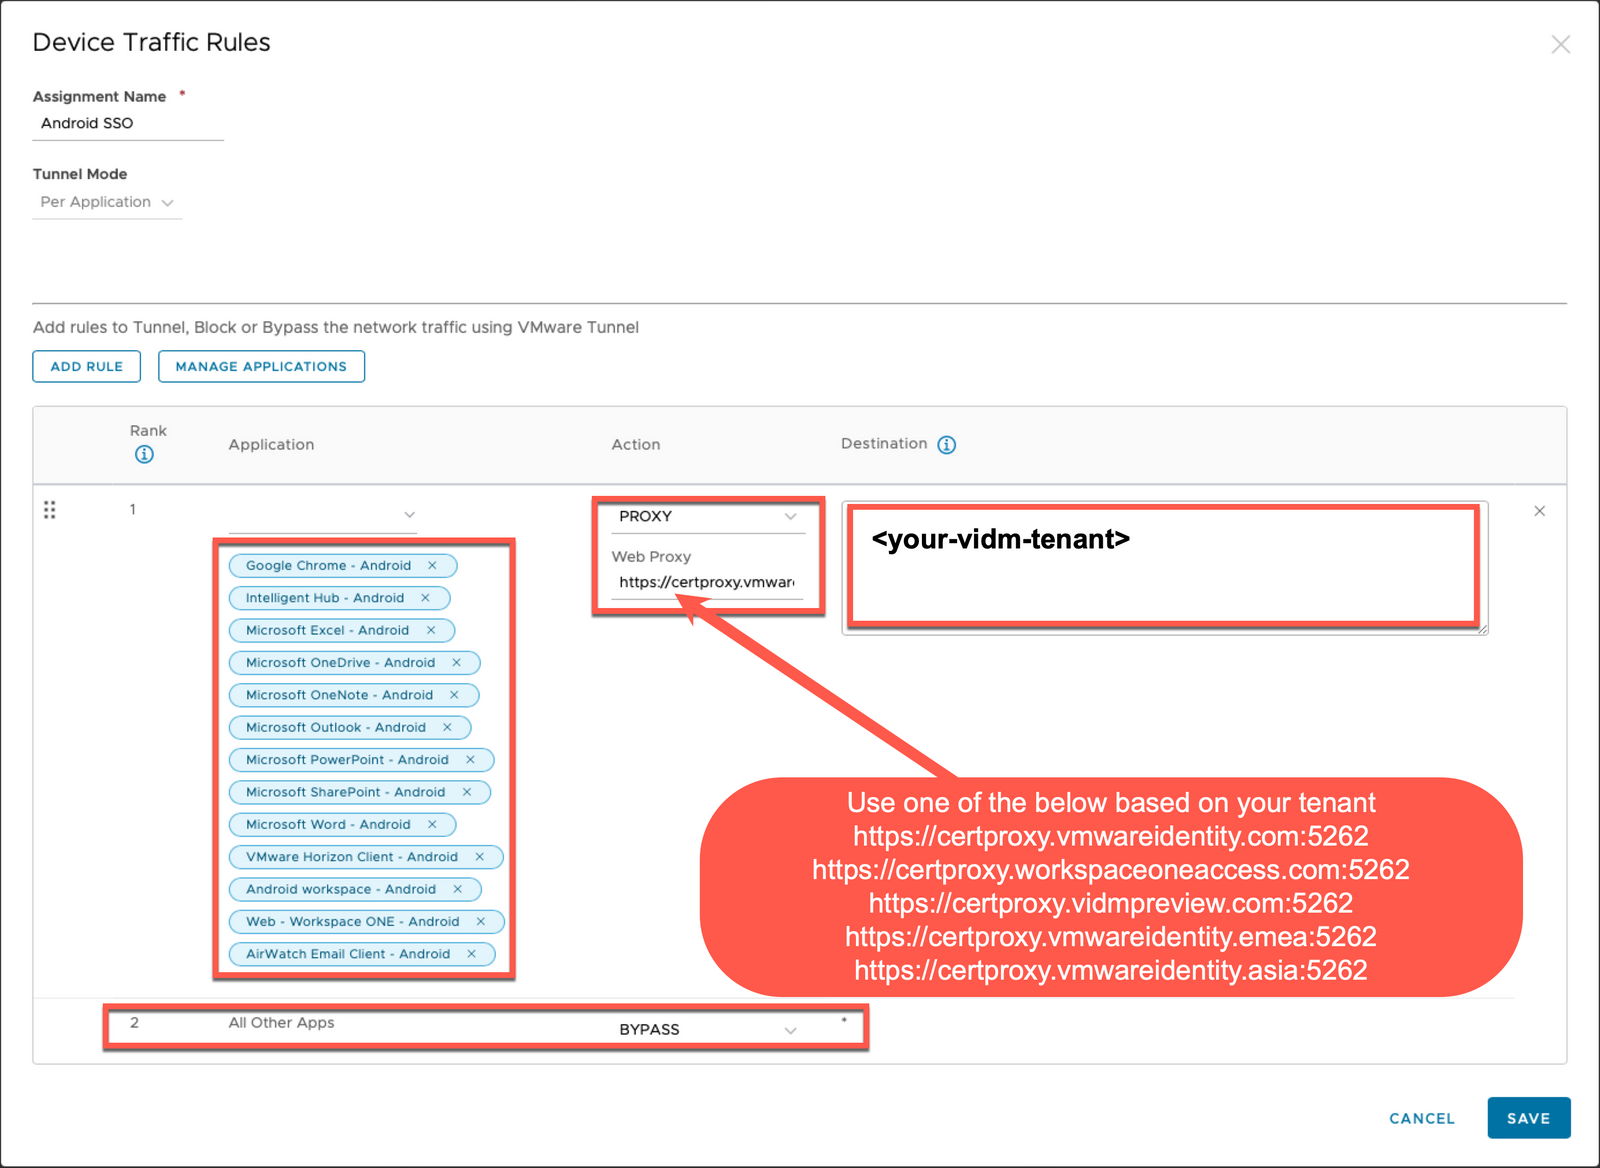Click the Rank column header
The width and height of the screenshot is (1600, 1168).
coord(148,430)
